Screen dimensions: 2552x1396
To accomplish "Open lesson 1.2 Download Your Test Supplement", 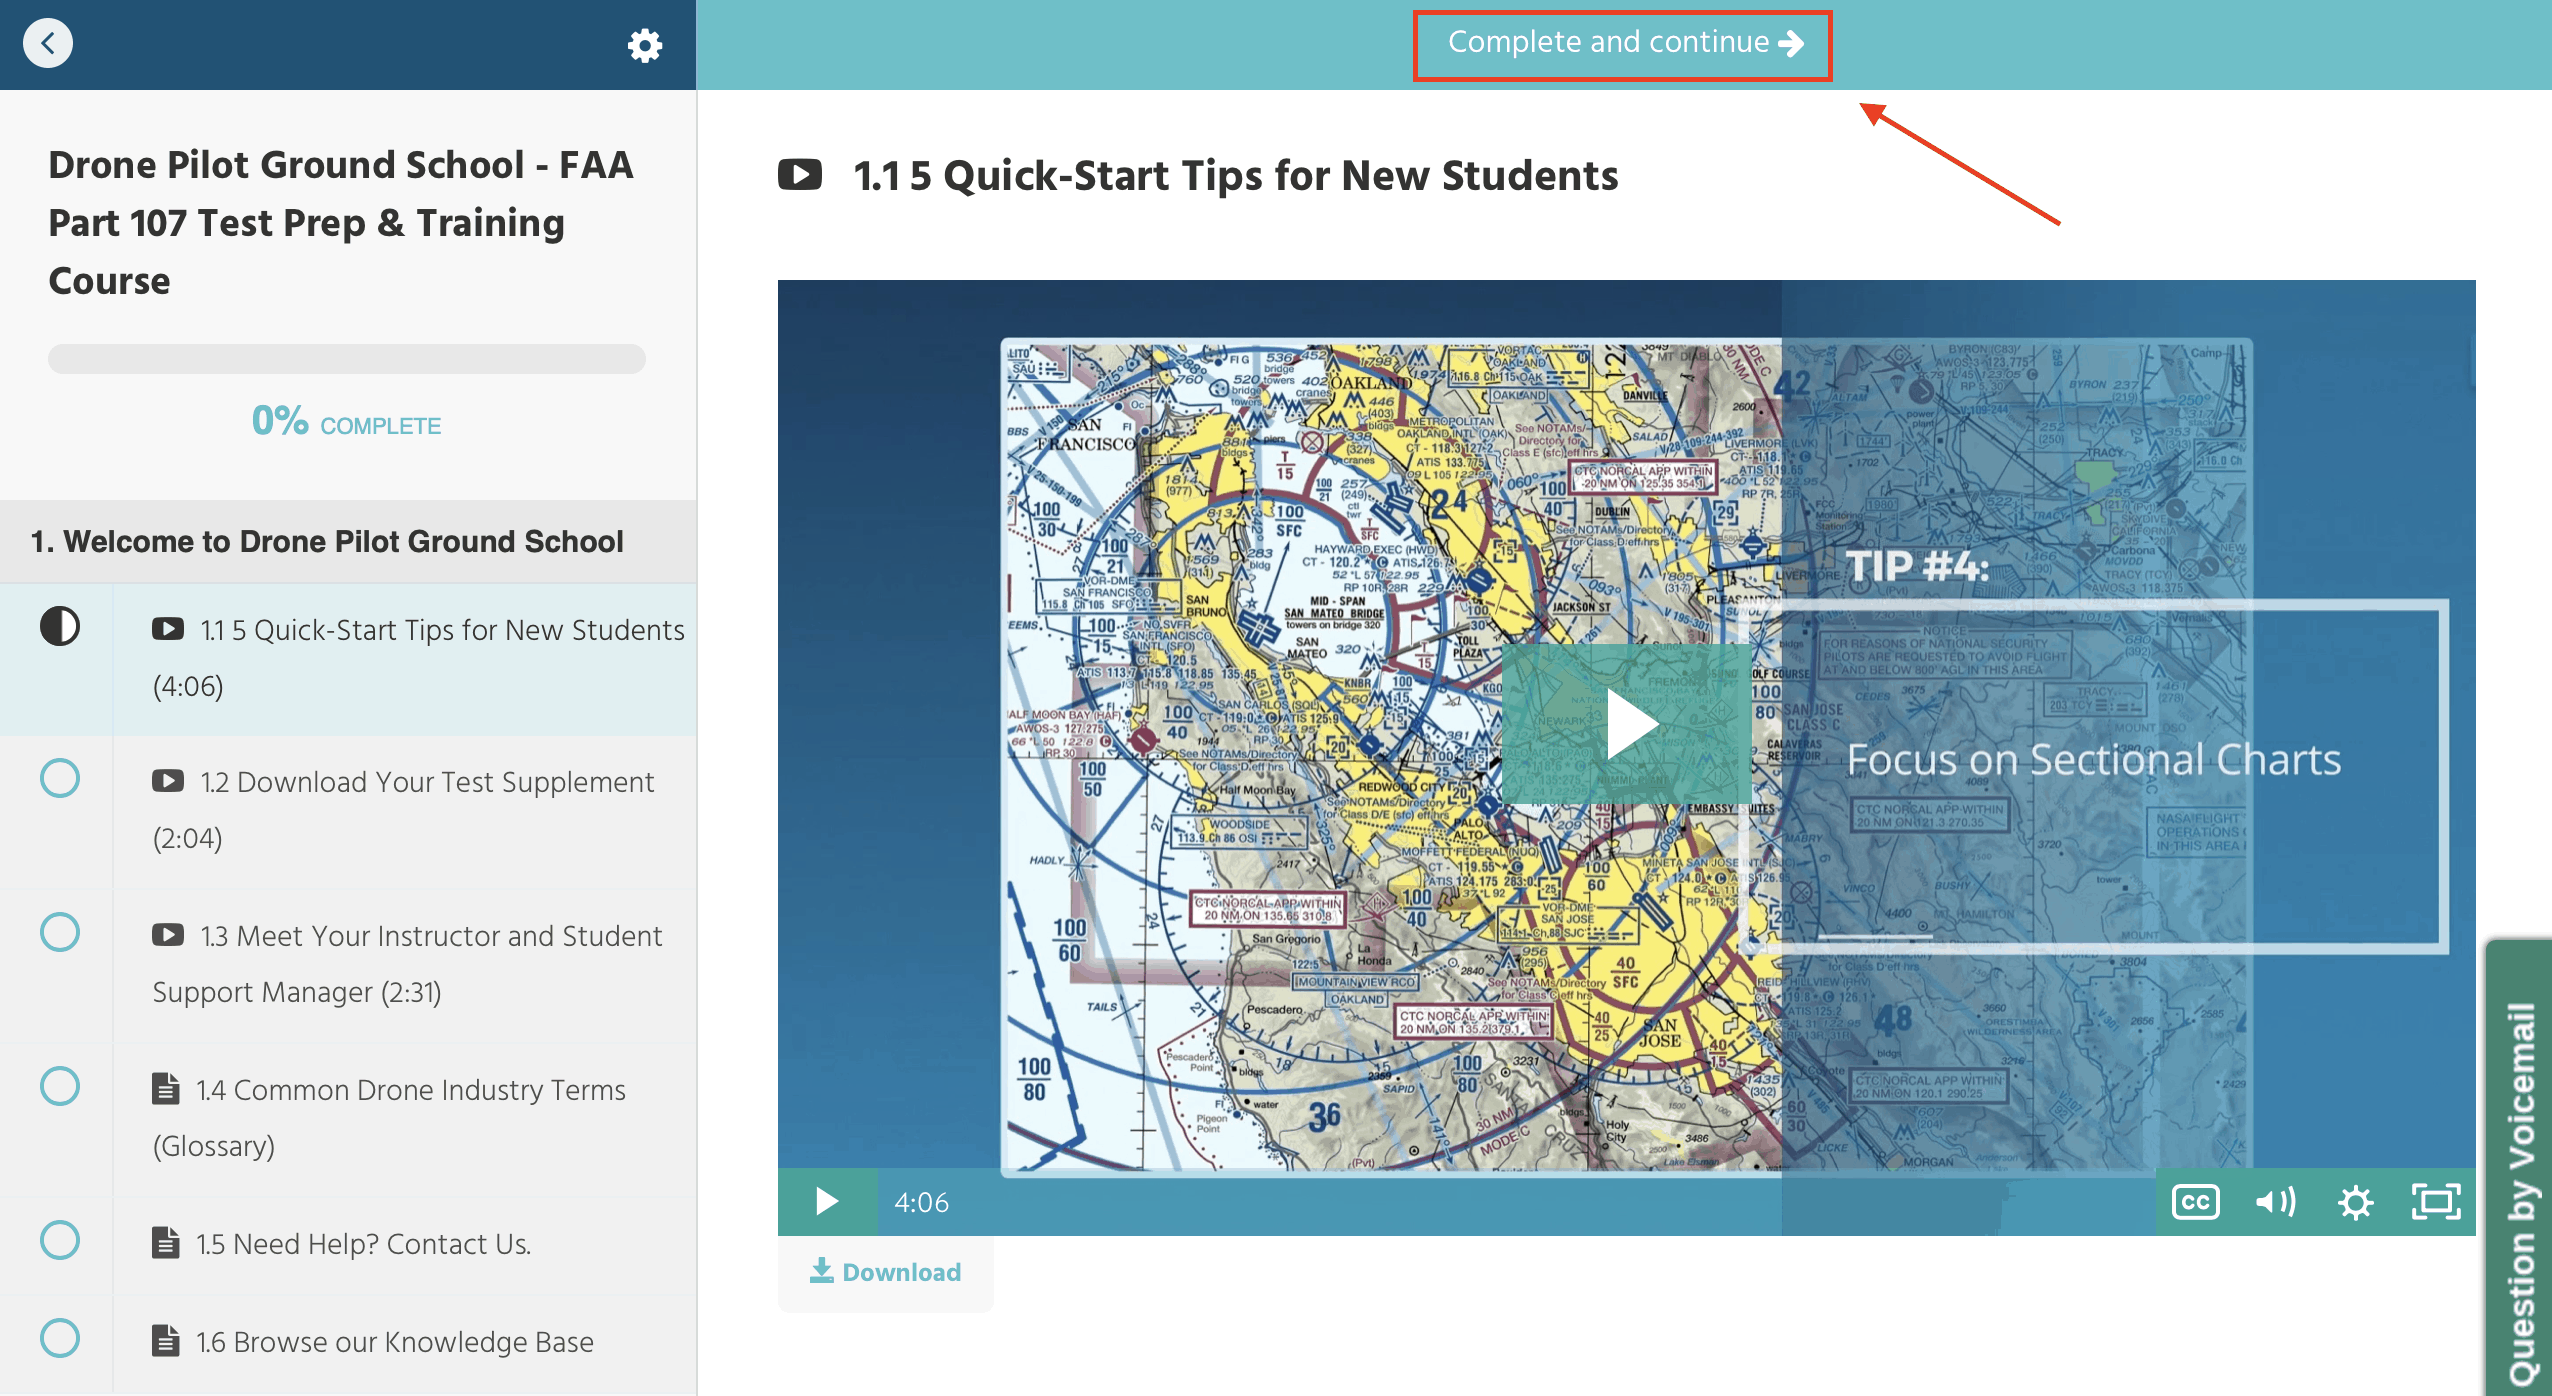I will pos(427,782).
